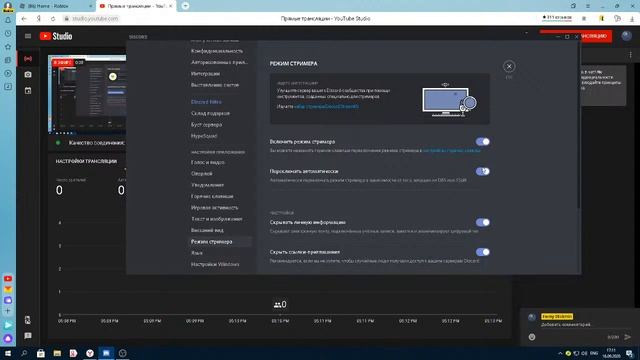Open Игровая активность settings section

(x=214, y=208)
